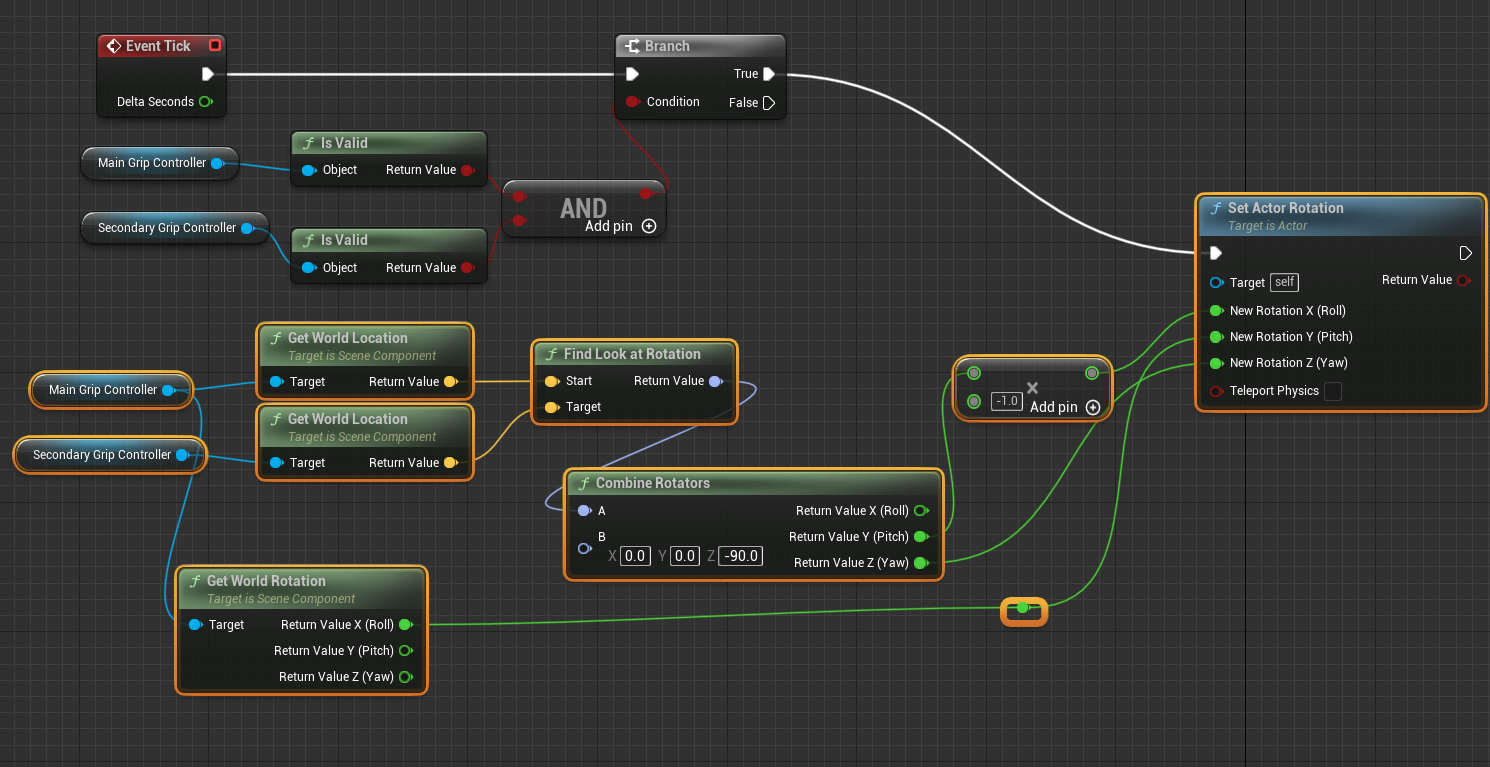Click the Combine Rotators B Z field -90.0
This screenshot has height=767, width=1490.
(x=742, y=556)
